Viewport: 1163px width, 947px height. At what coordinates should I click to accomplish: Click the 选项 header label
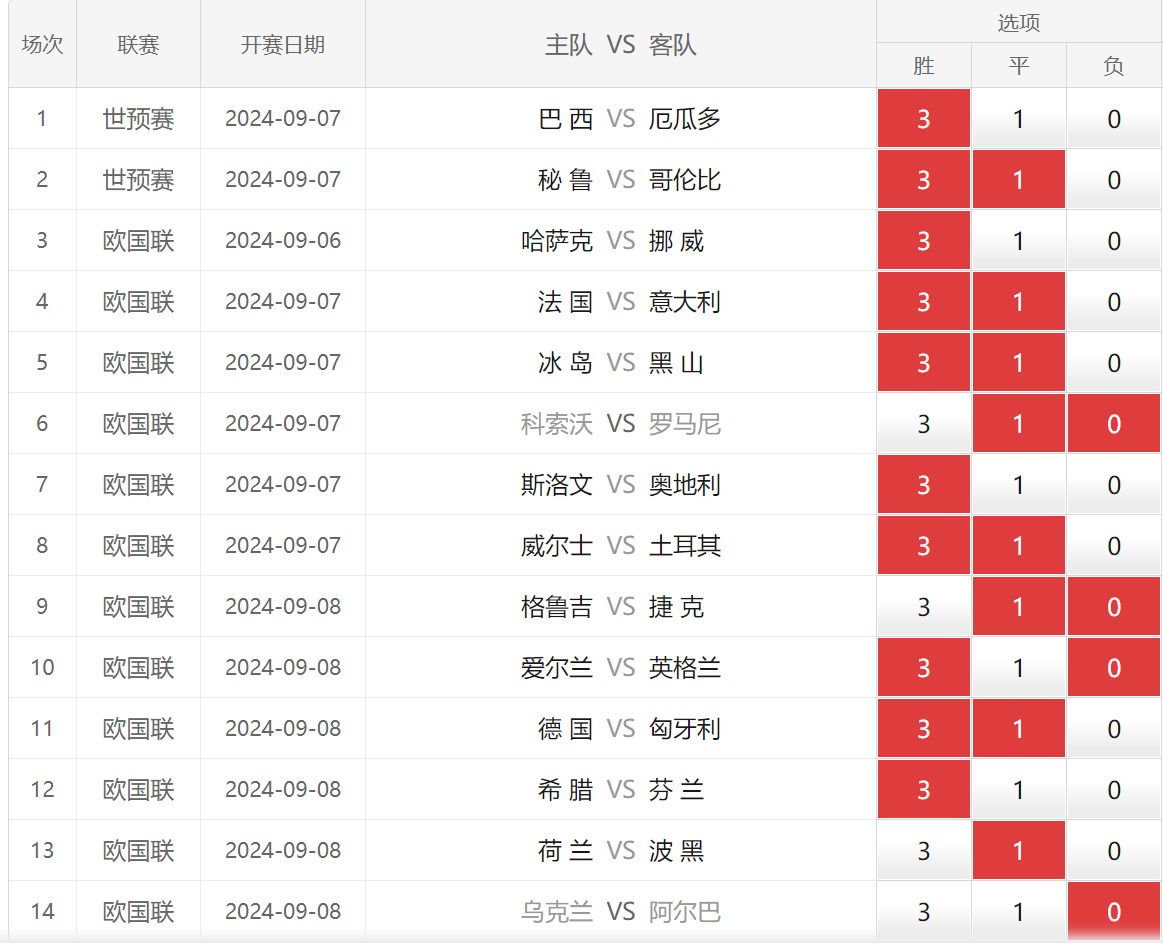tap(1018, 22)
